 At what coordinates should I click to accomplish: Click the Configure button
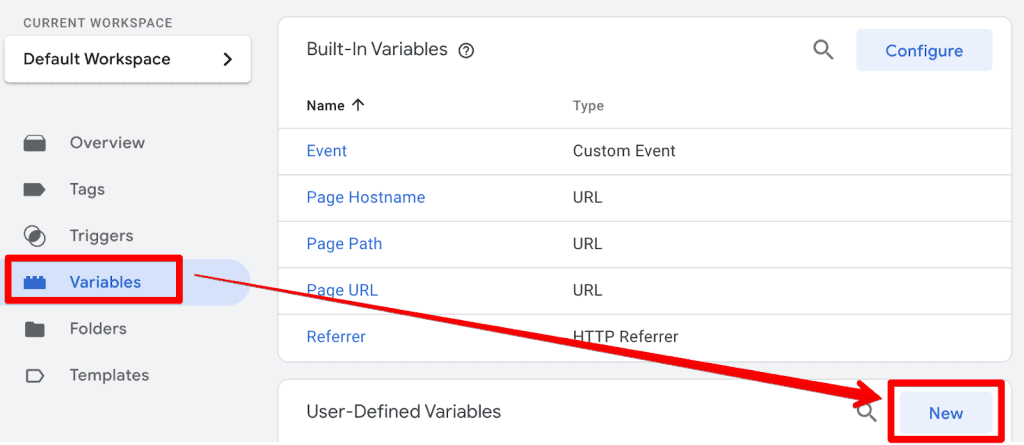[924, 50]
